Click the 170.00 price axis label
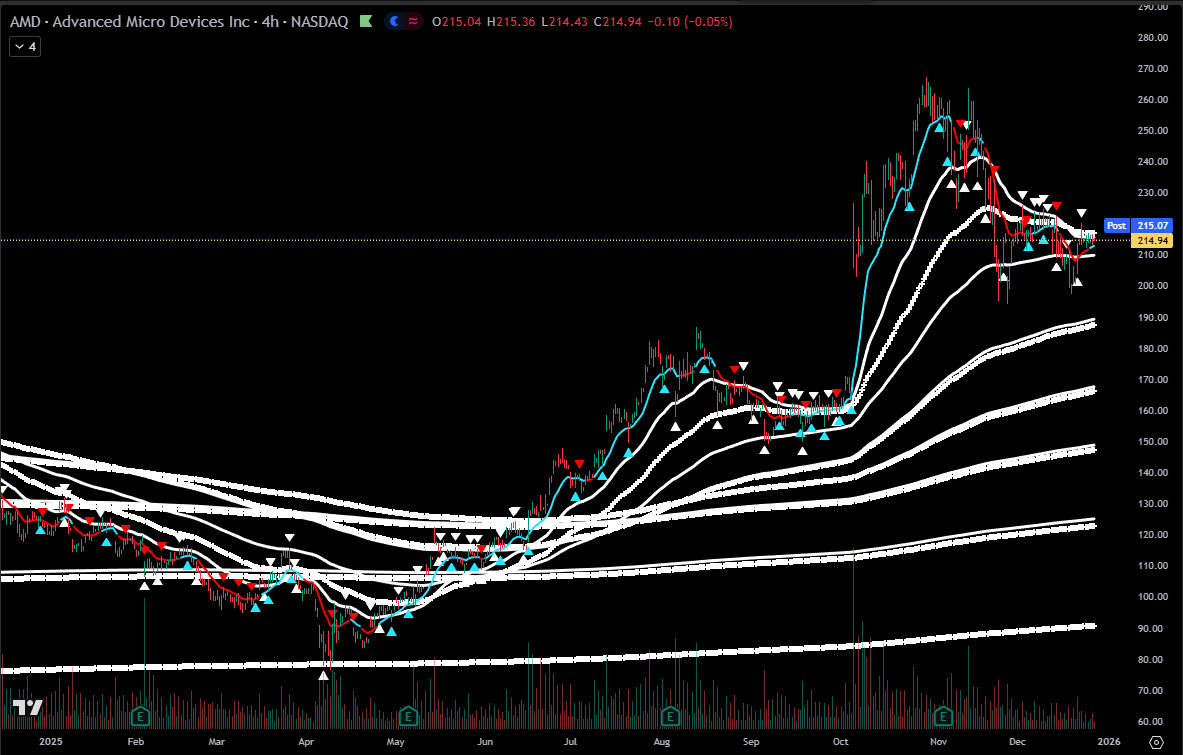The width and height of the screenshot is (1183, 755). (1152, 379)
